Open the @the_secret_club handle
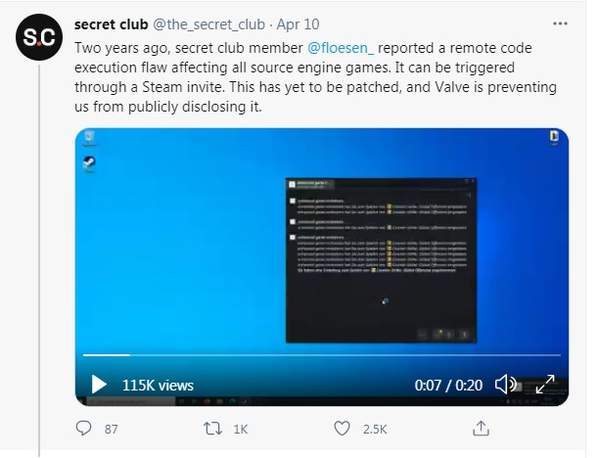 click(x=209, y=24)
